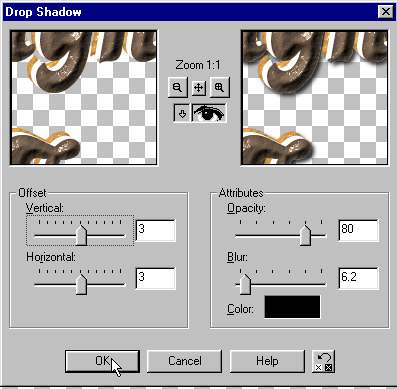This screenshot has width=397, height=389.
Task: Click the four-arrow pan preview icon
Action: click(199, 88)
